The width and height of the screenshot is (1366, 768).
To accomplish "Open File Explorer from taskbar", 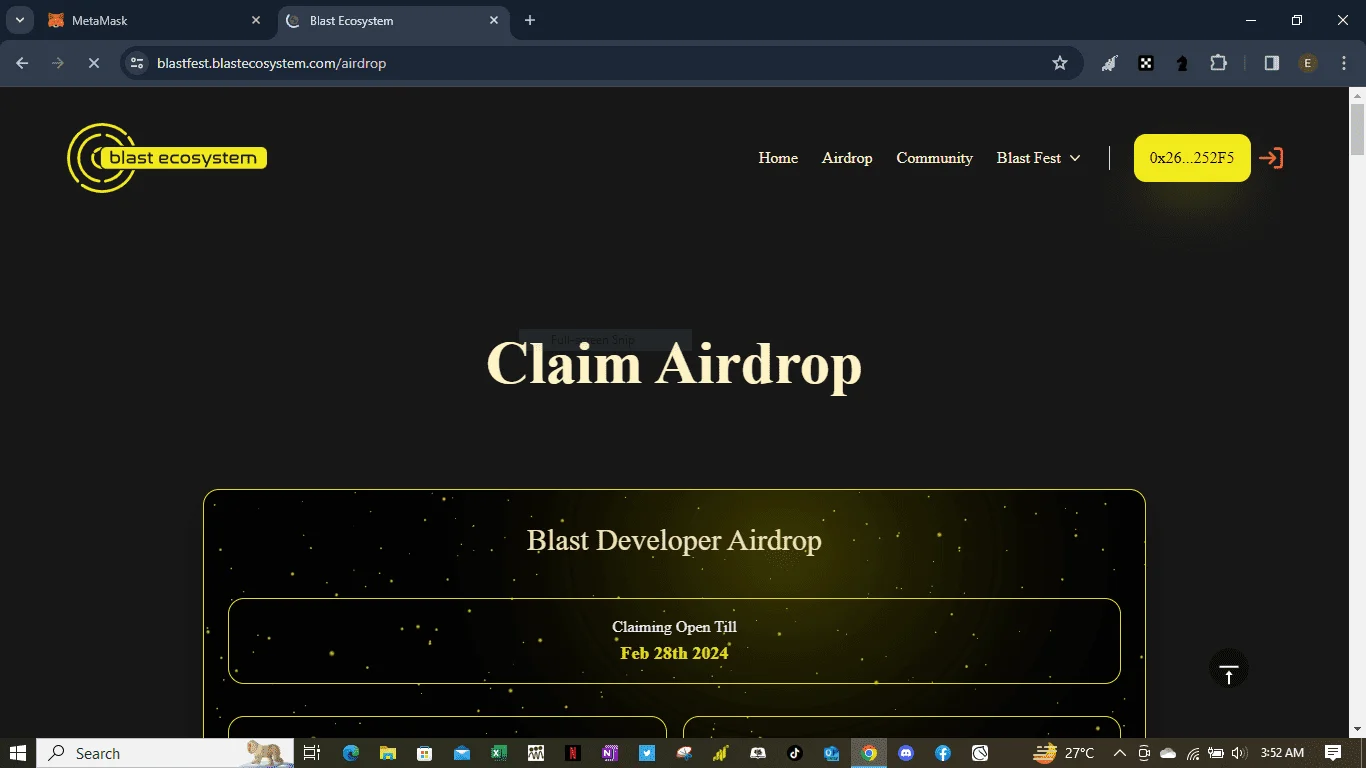I will (388, 753).
